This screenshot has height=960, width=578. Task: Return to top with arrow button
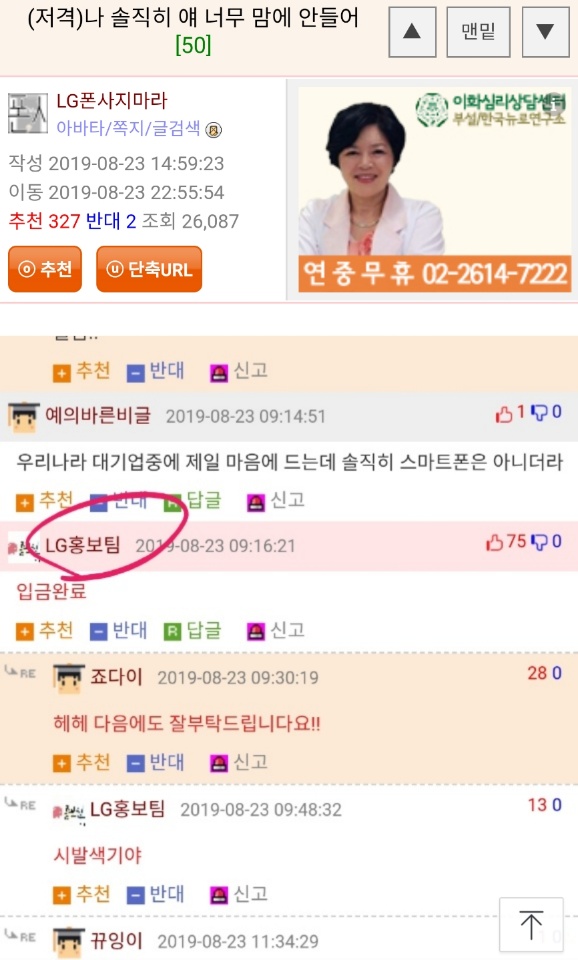pyautogui.click(x=531, y=924)
